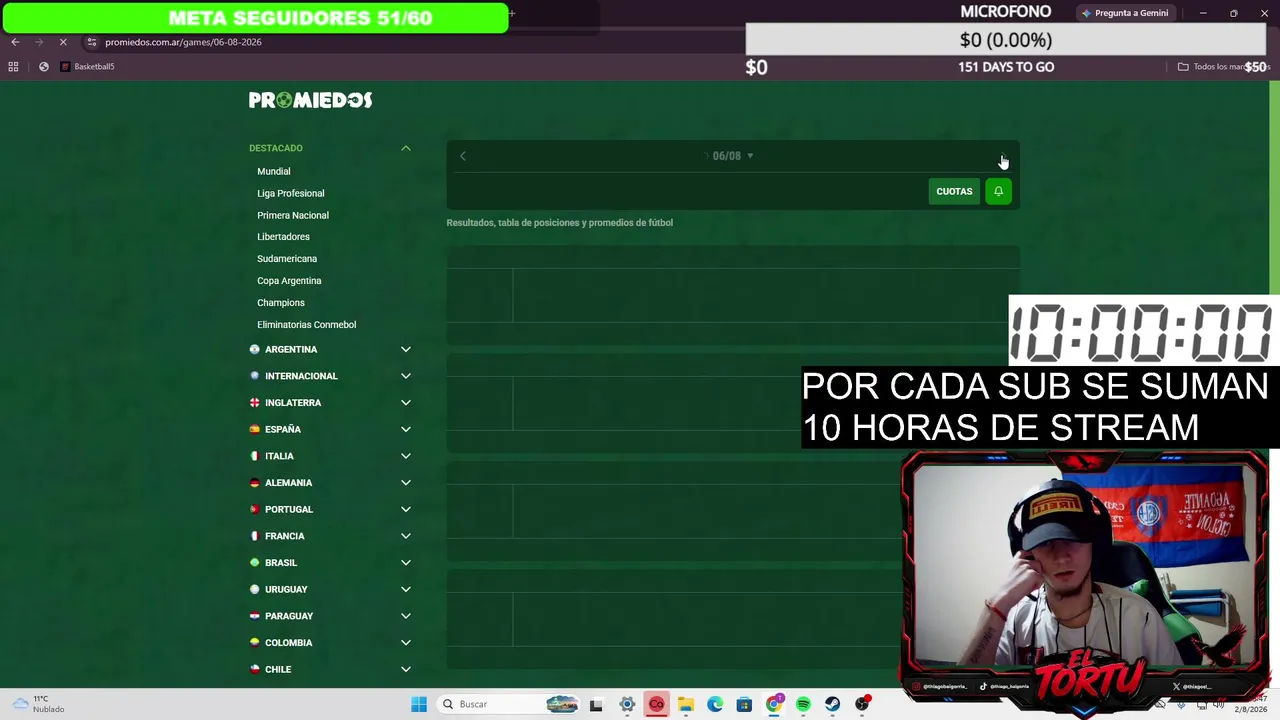Viewport: 1280px width, 720px height.
Task: Expand the Brasil section
Action: click(406, 563)
